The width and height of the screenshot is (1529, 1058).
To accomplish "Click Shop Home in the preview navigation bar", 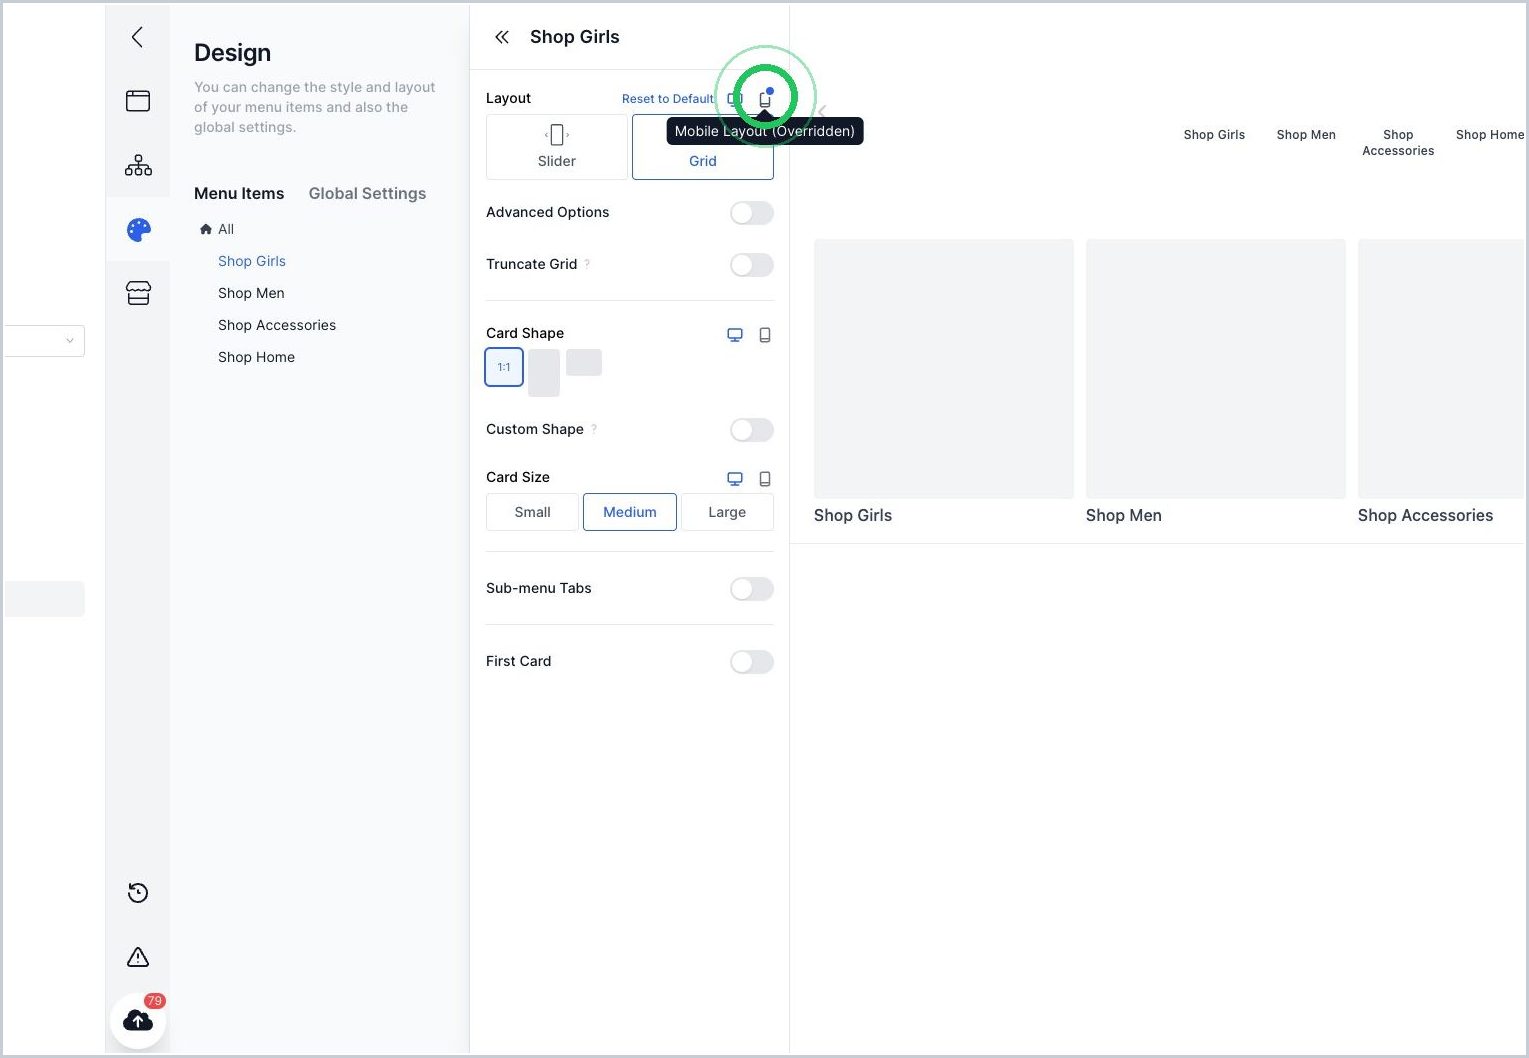I will tap(1490, 135).
